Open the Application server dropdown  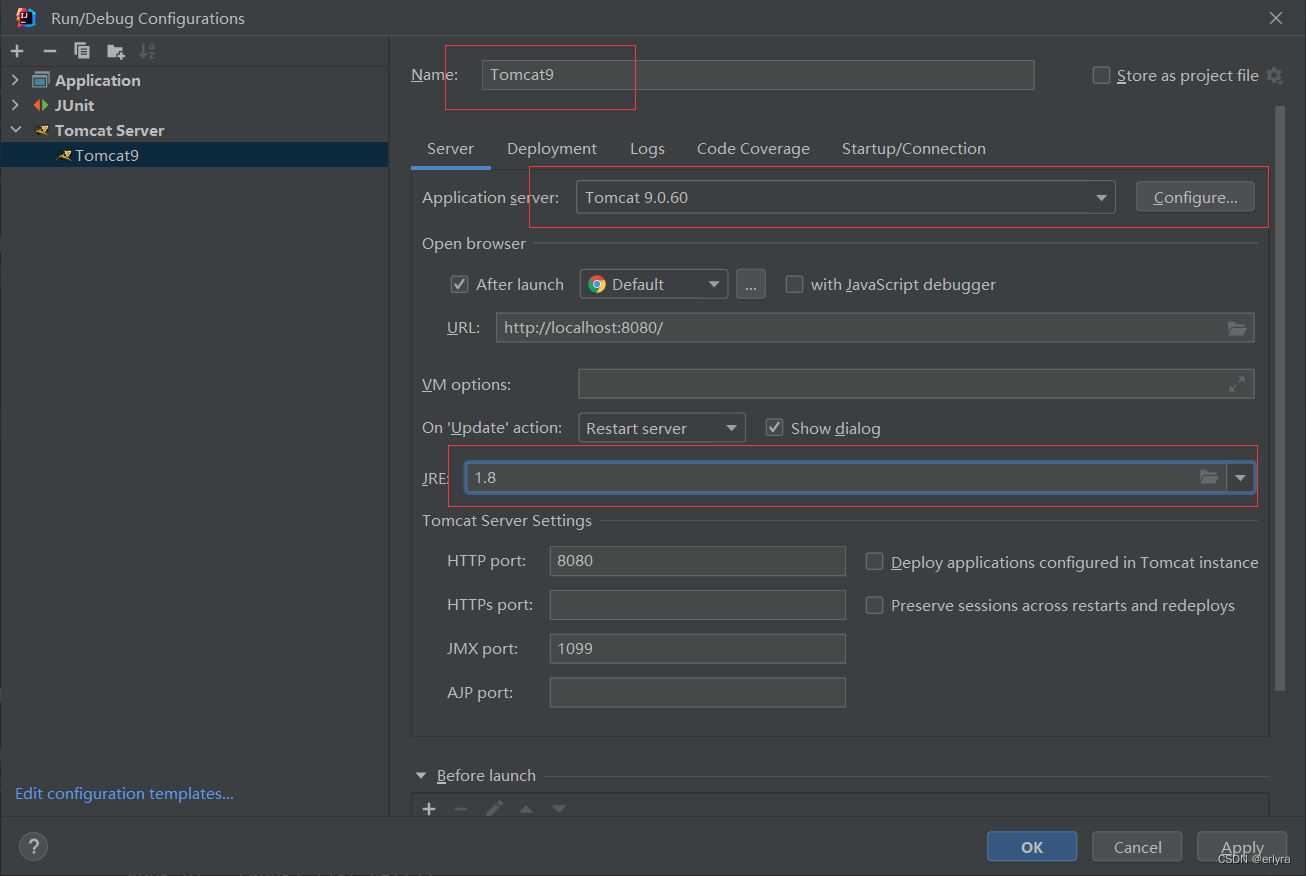click(x=1100, y=197)
